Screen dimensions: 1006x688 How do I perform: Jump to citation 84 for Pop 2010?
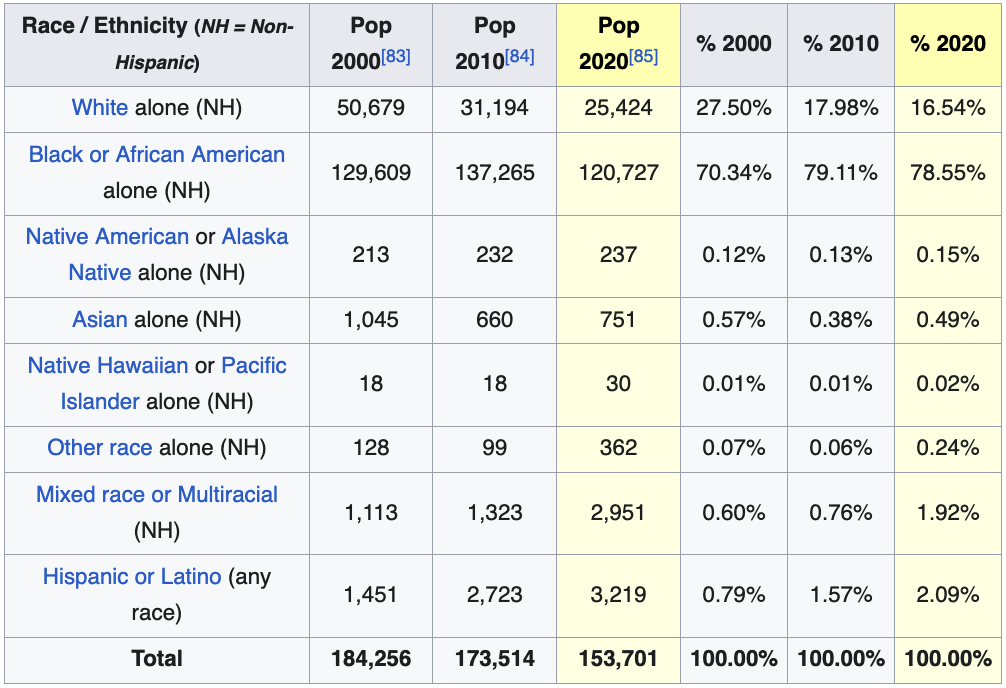click(519, 57)
